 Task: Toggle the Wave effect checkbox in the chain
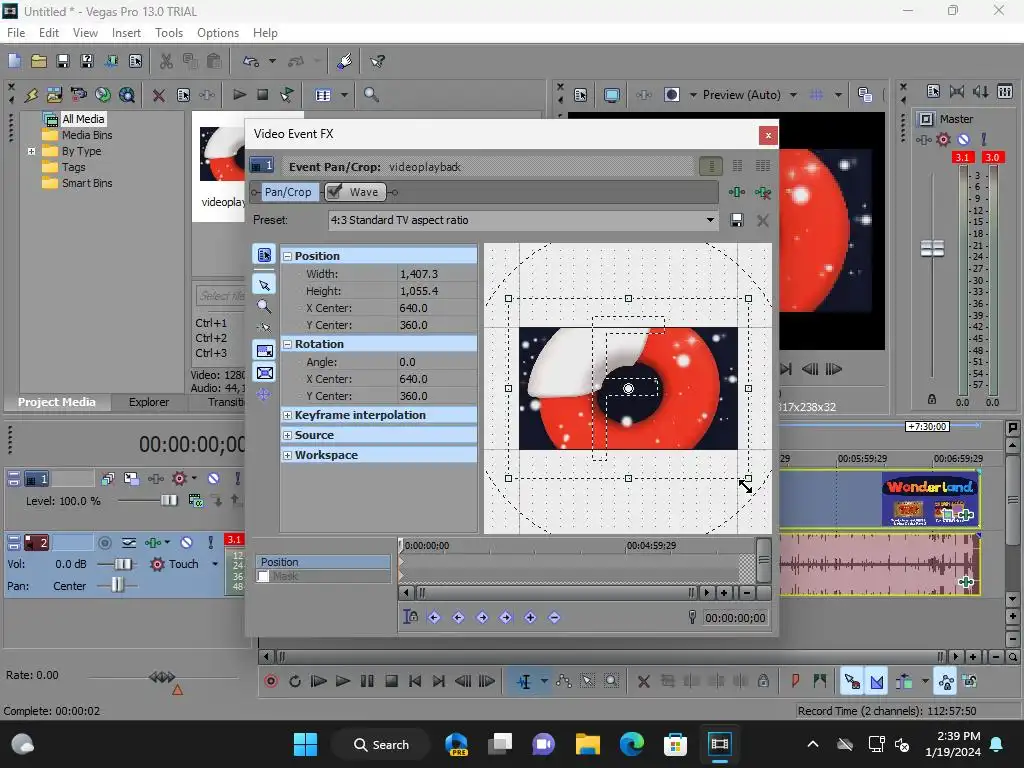pos(334,191)
